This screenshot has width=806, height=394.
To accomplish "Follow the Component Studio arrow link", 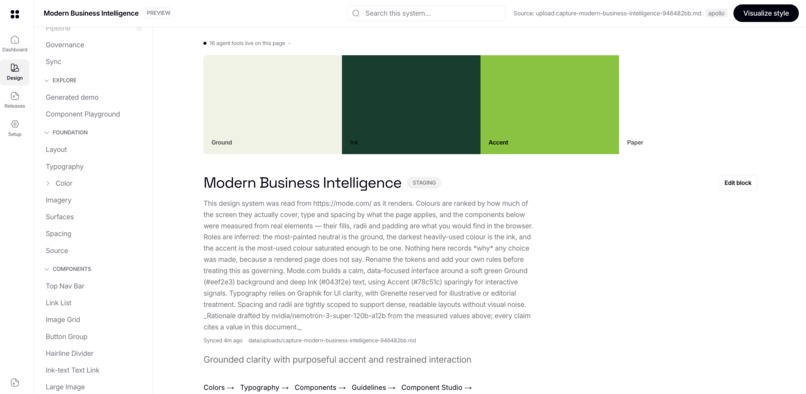I will point(436,388).
